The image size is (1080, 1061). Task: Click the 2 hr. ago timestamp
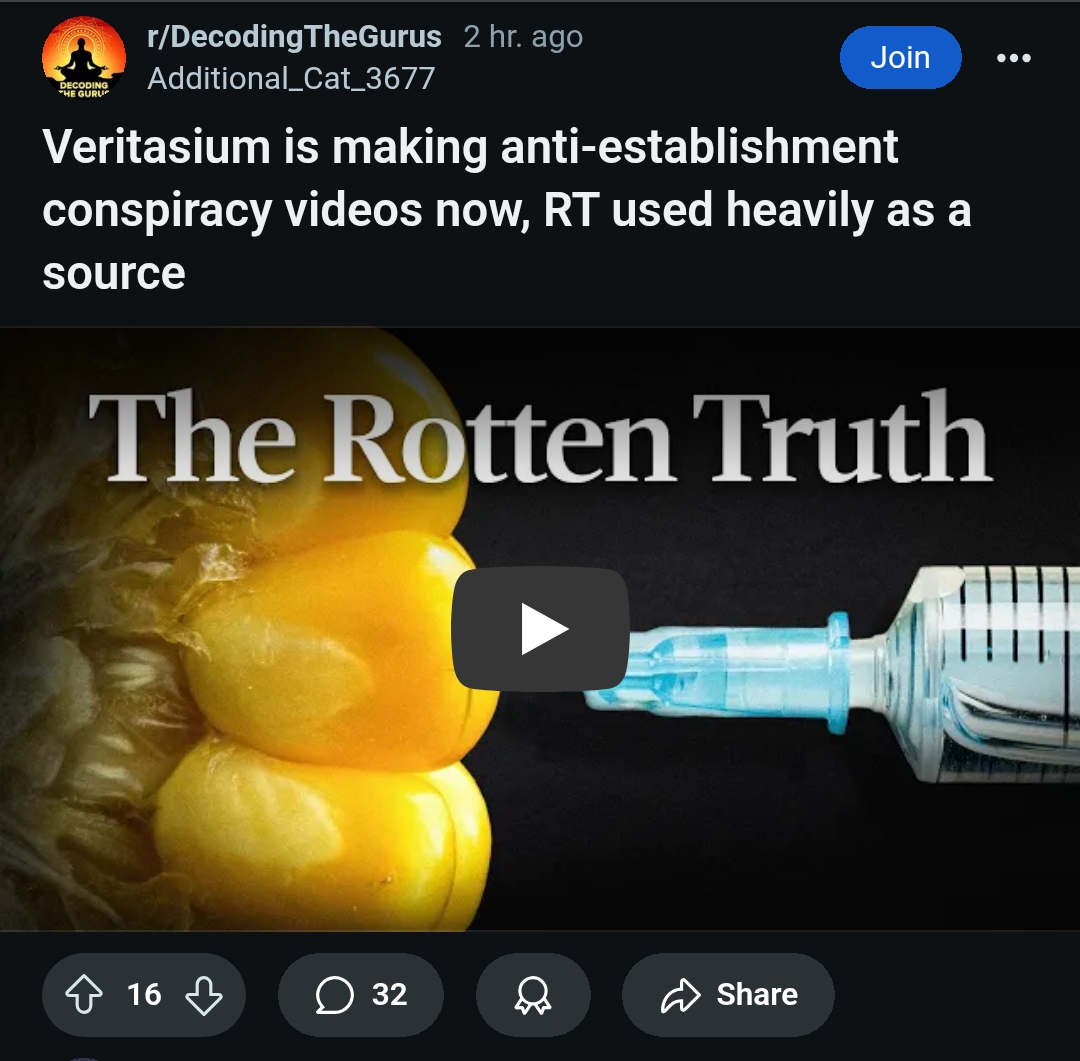(x=523, y=37)
